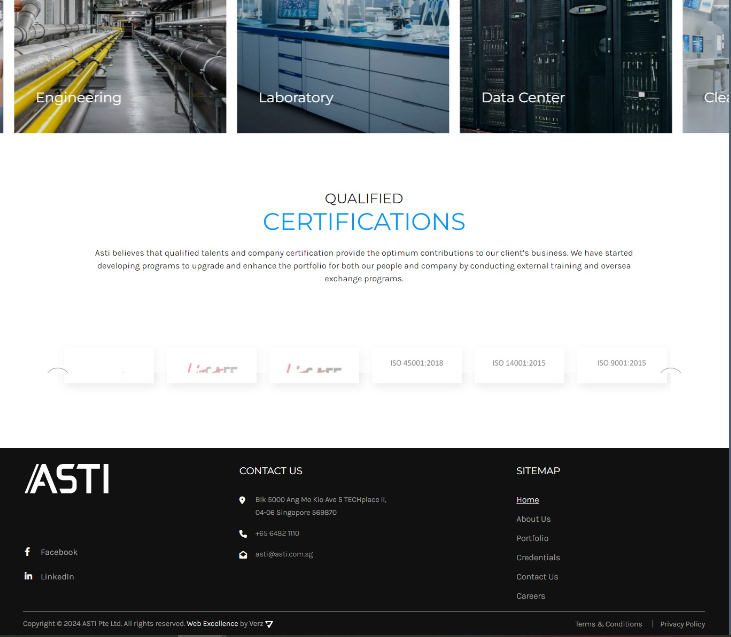This screenshot has width=731, height=637.
Task: Open the Portfolio sitemap link
Action: coord(532,538)
